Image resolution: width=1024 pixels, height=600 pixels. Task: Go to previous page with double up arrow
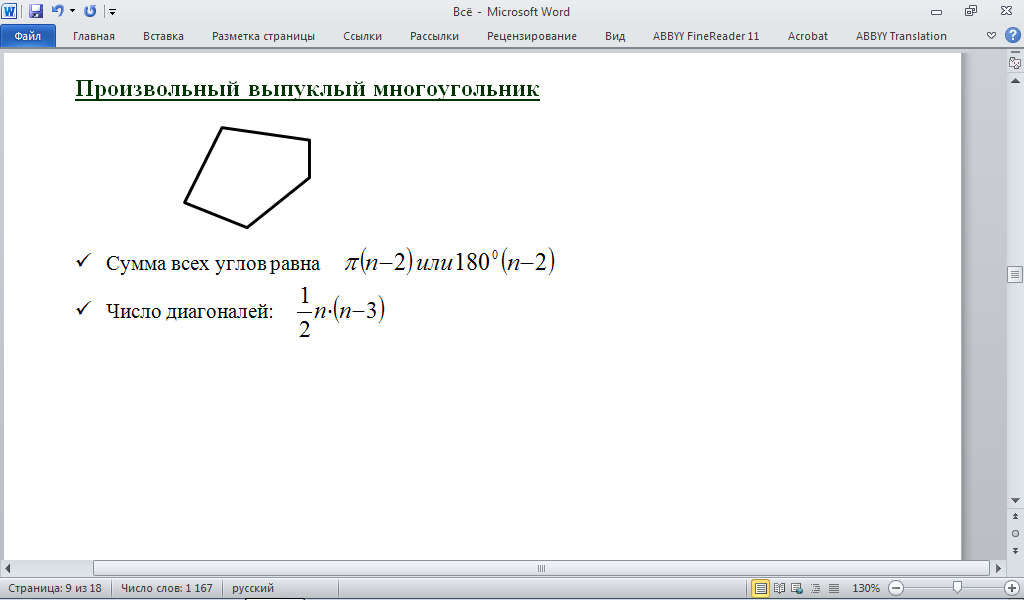(1015, 516)
